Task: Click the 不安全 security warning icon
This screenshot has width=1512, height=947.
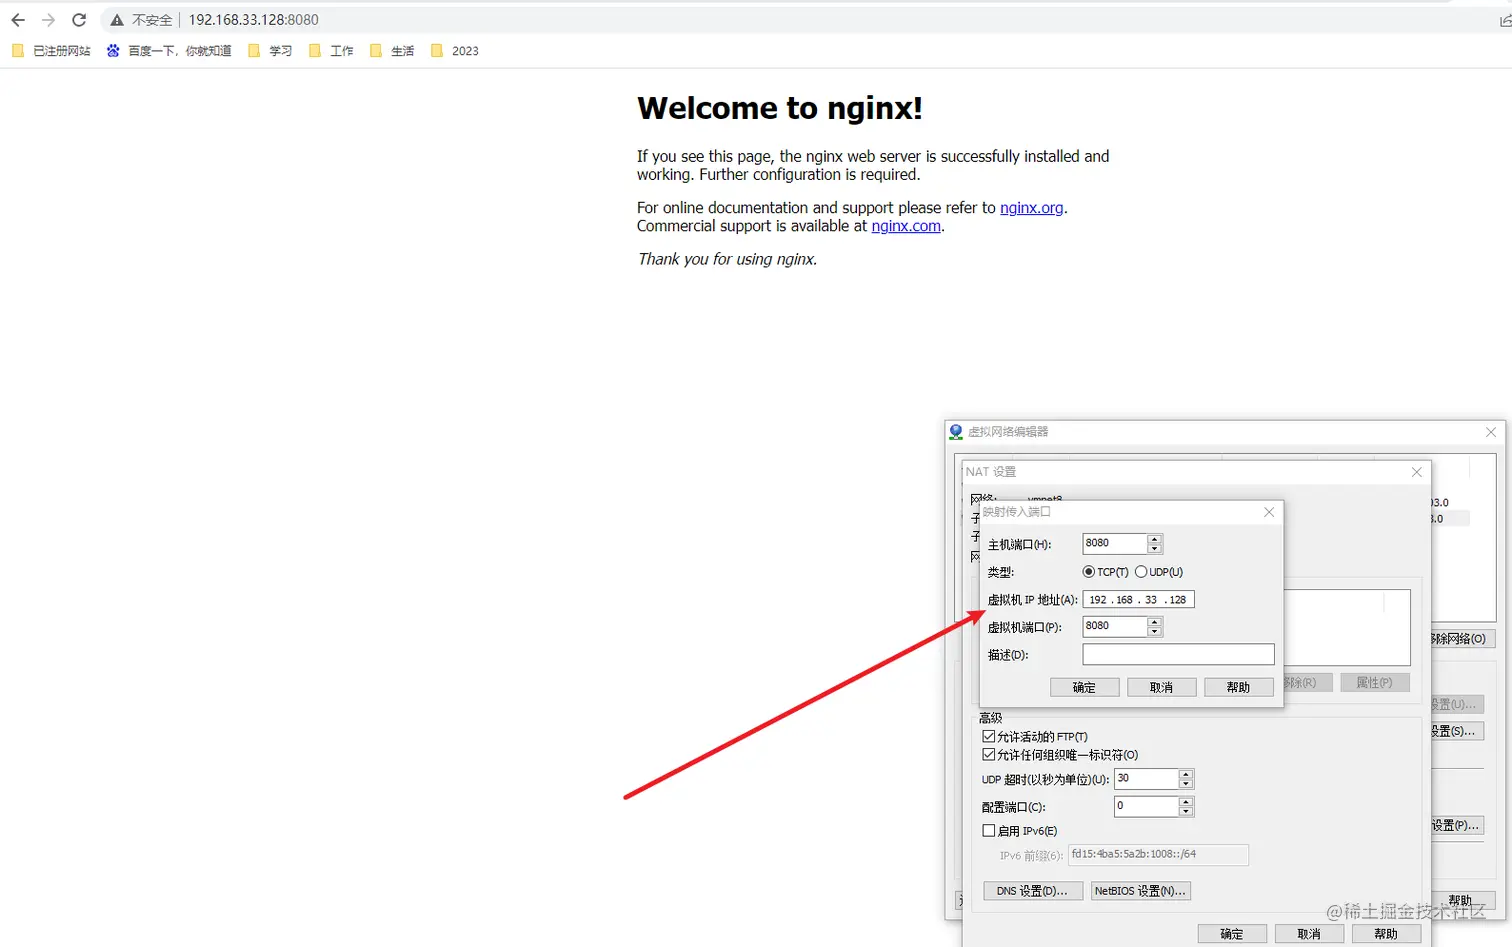Action: [x=117, y=20]
